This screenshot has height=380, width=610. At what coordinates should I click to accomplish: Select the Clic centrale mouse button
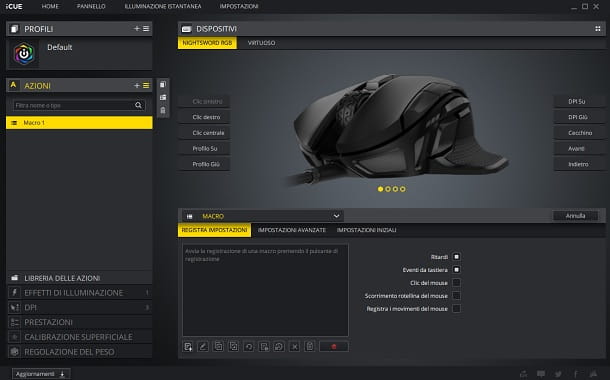204,133
